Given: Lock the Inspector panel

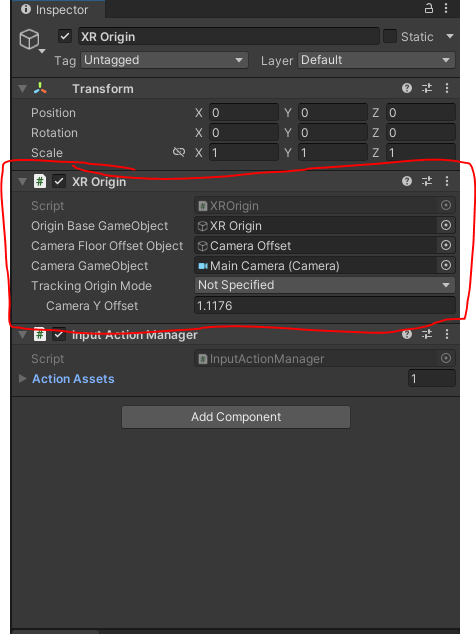Looking at the screenshot, I should [429, 8].
